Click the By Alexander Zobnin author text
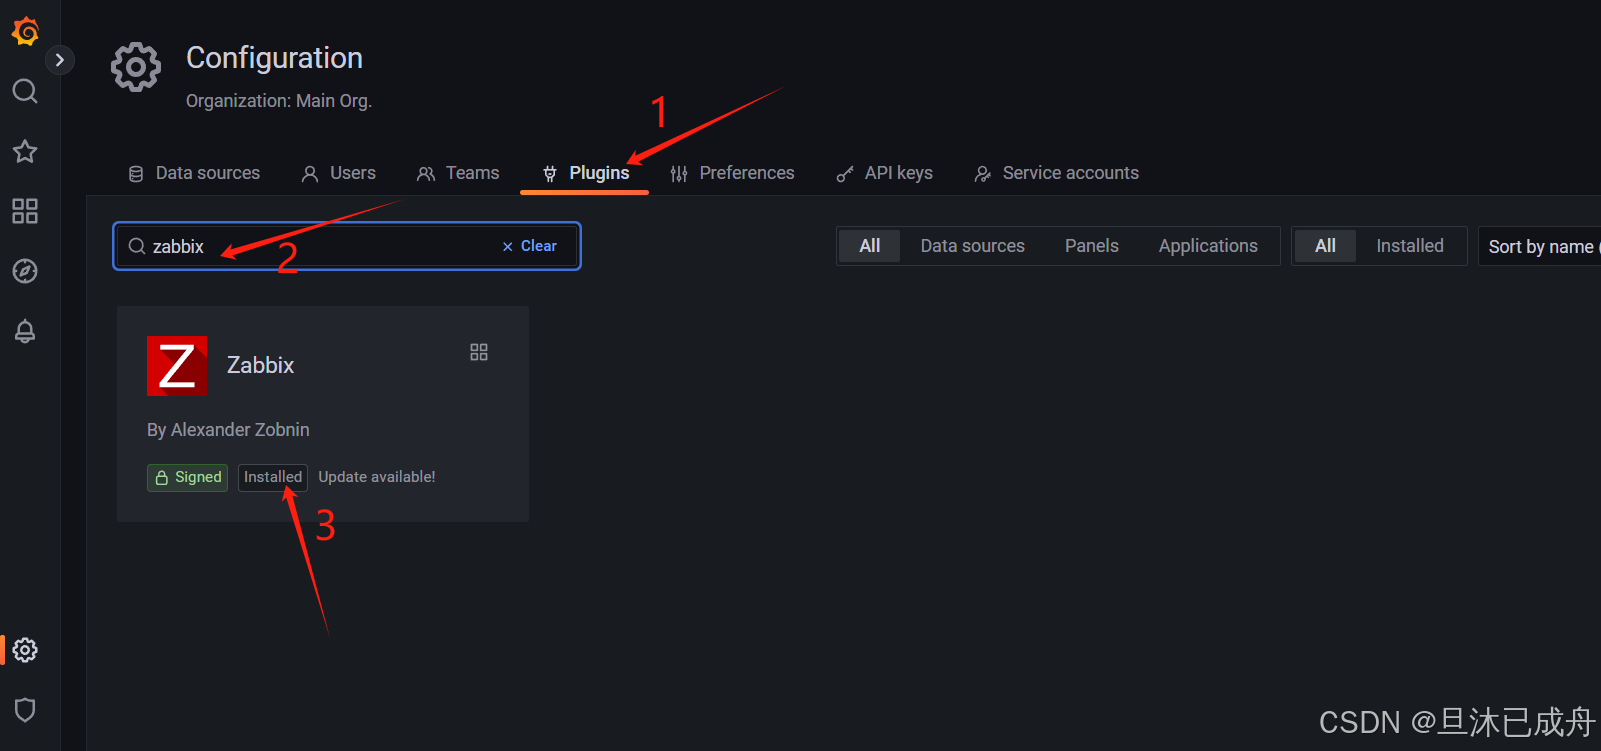Viewport: 1601px width, 751px height. tap(228, 430)
